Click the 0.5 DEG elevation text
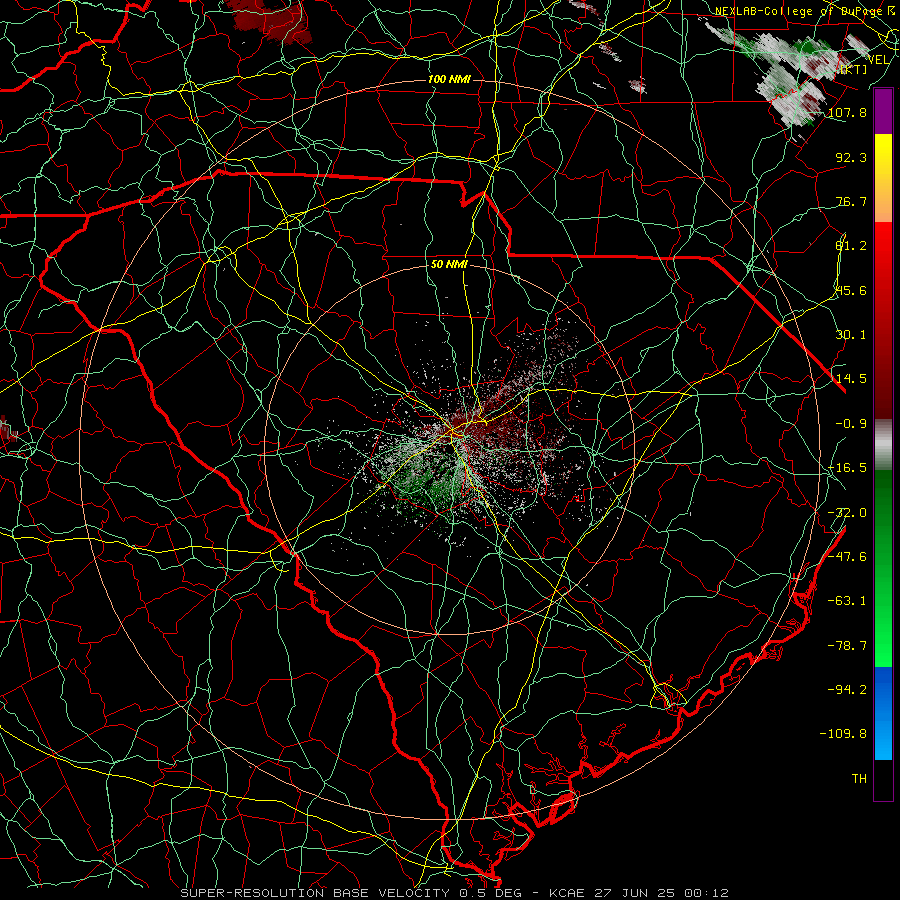Image resolution: width=900 pixels, height=900 pixels. point(489,893)
